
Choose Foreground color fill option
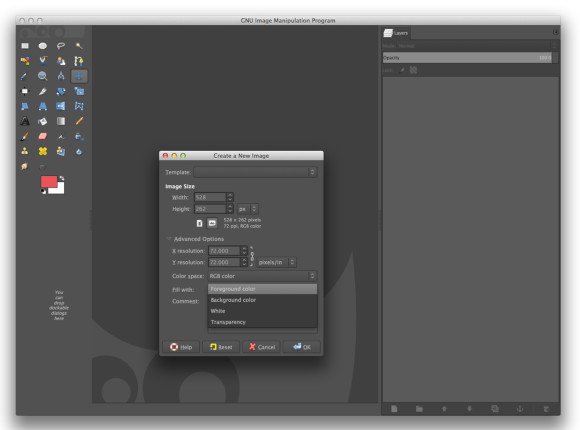(262, 289)
